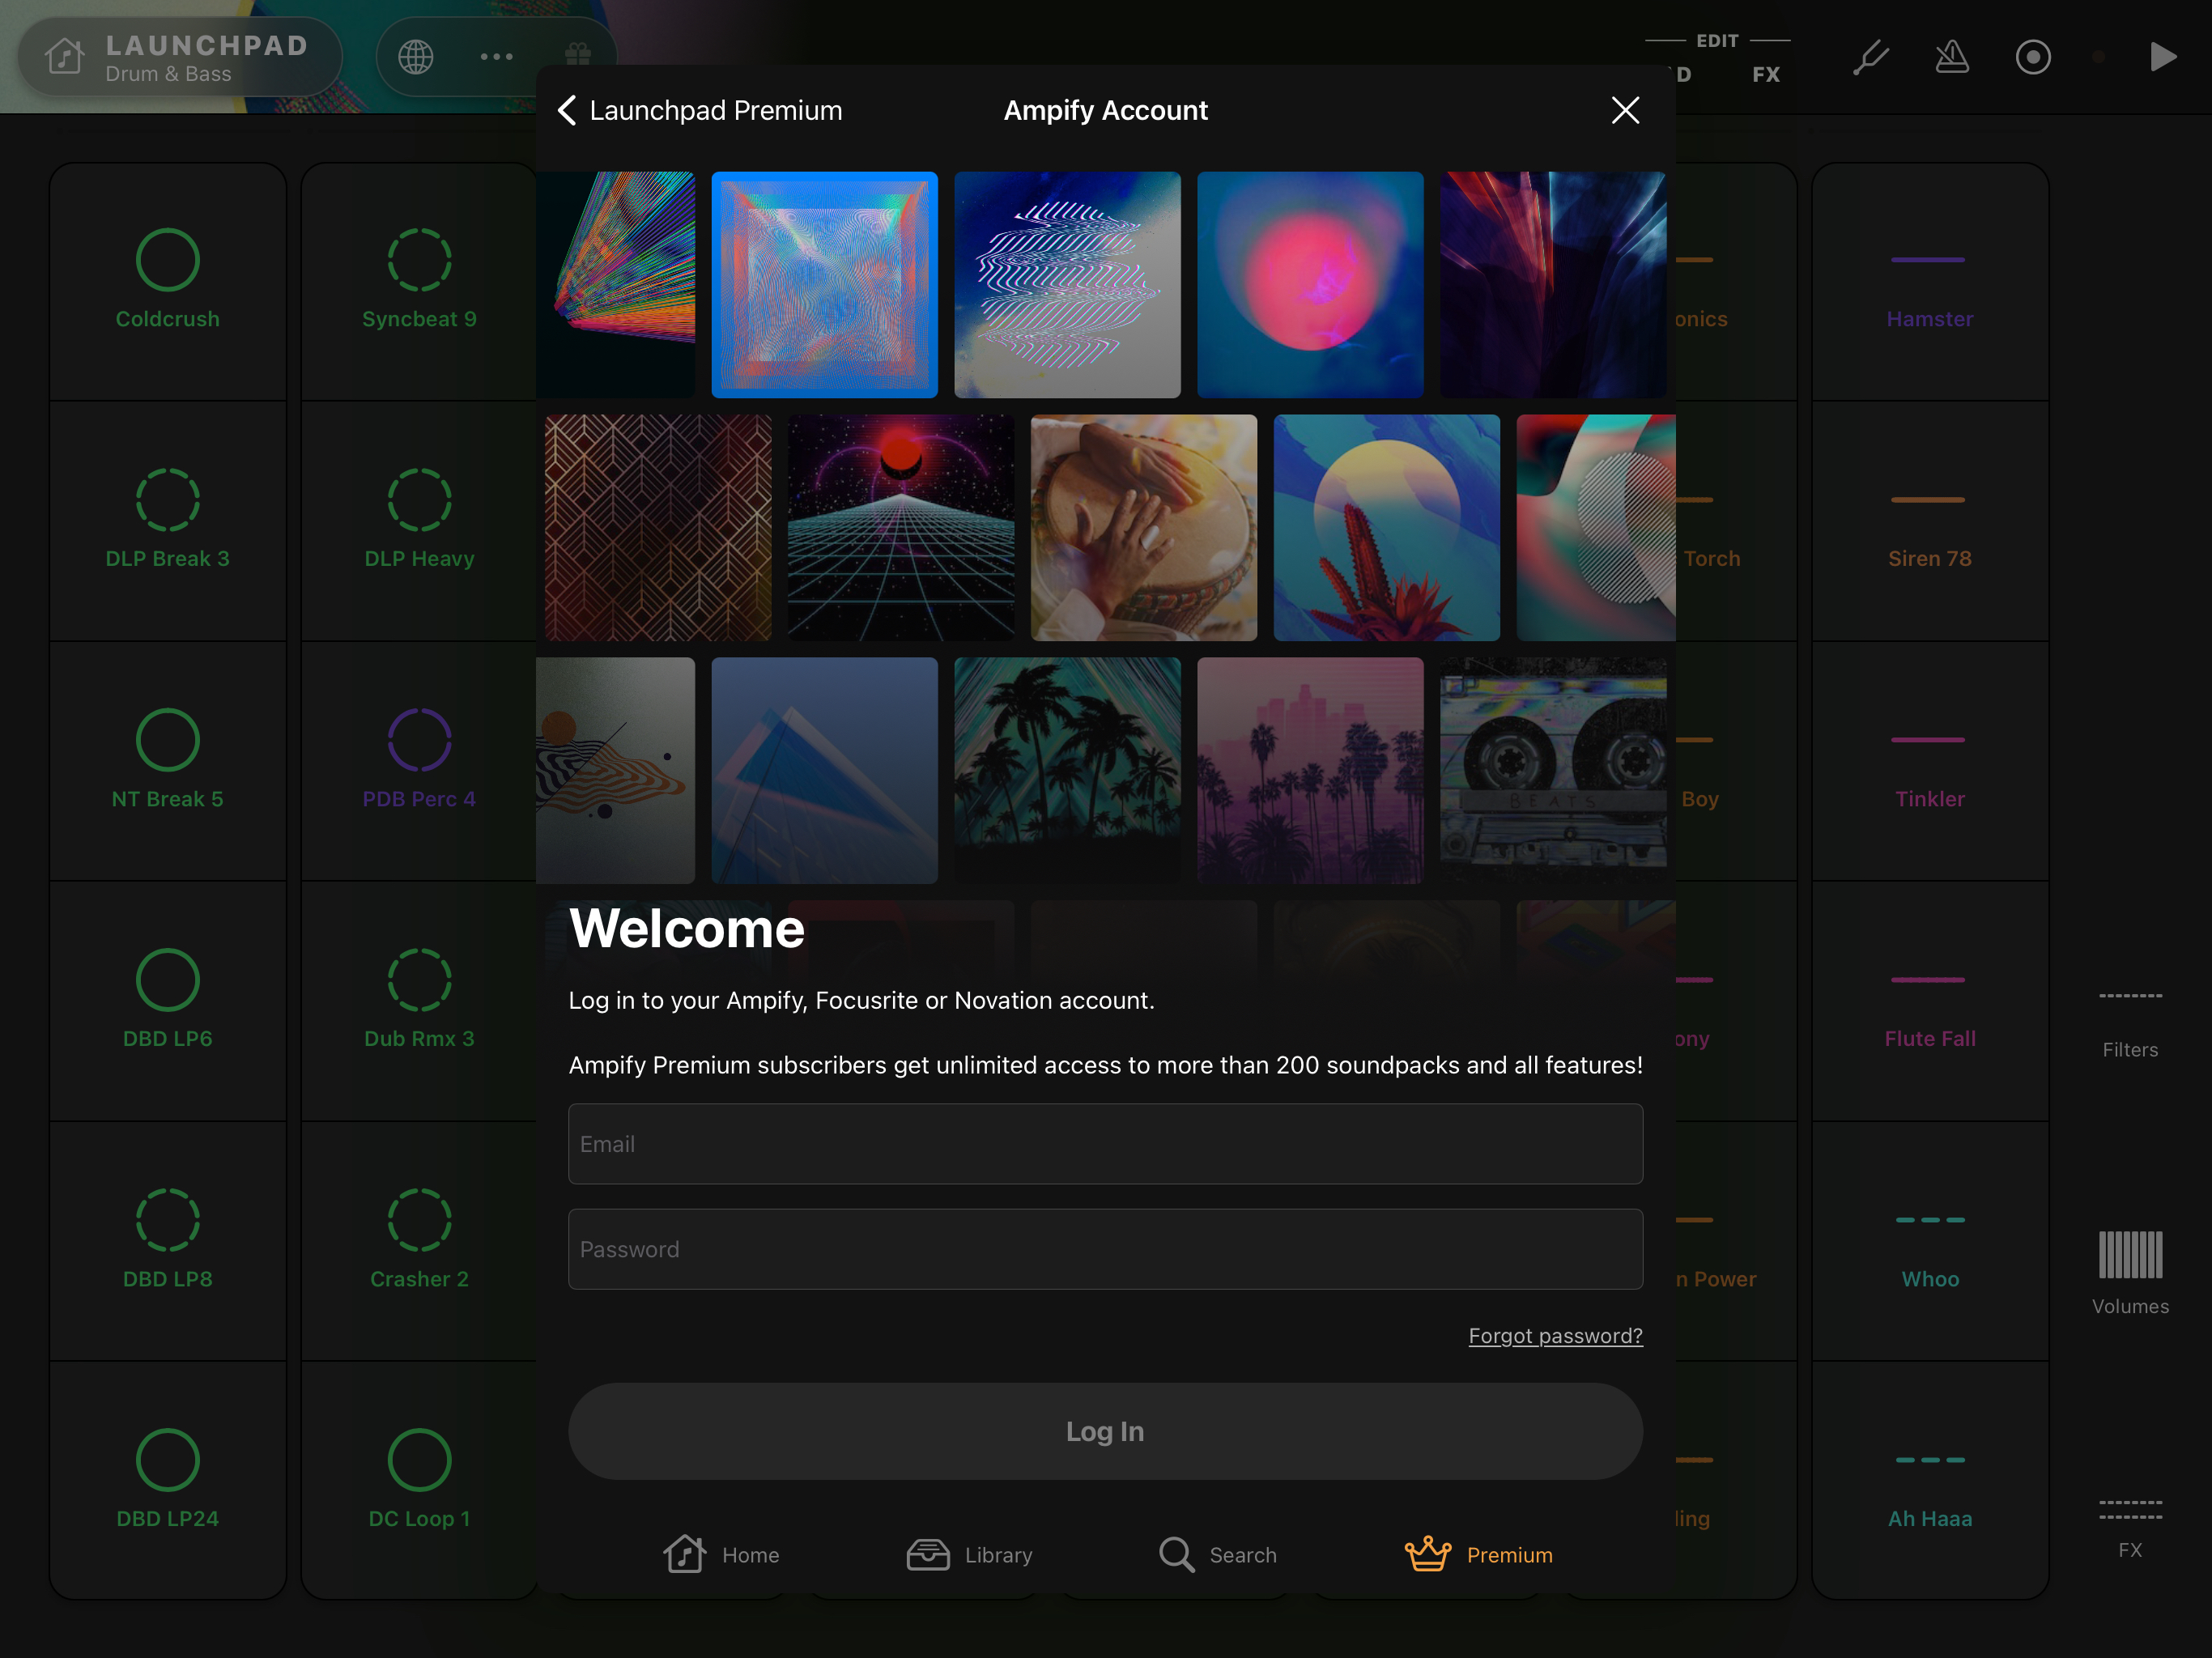Switch to the Search tab
Viewport: 2212px width, 1658px height.
(1217, 1555)
